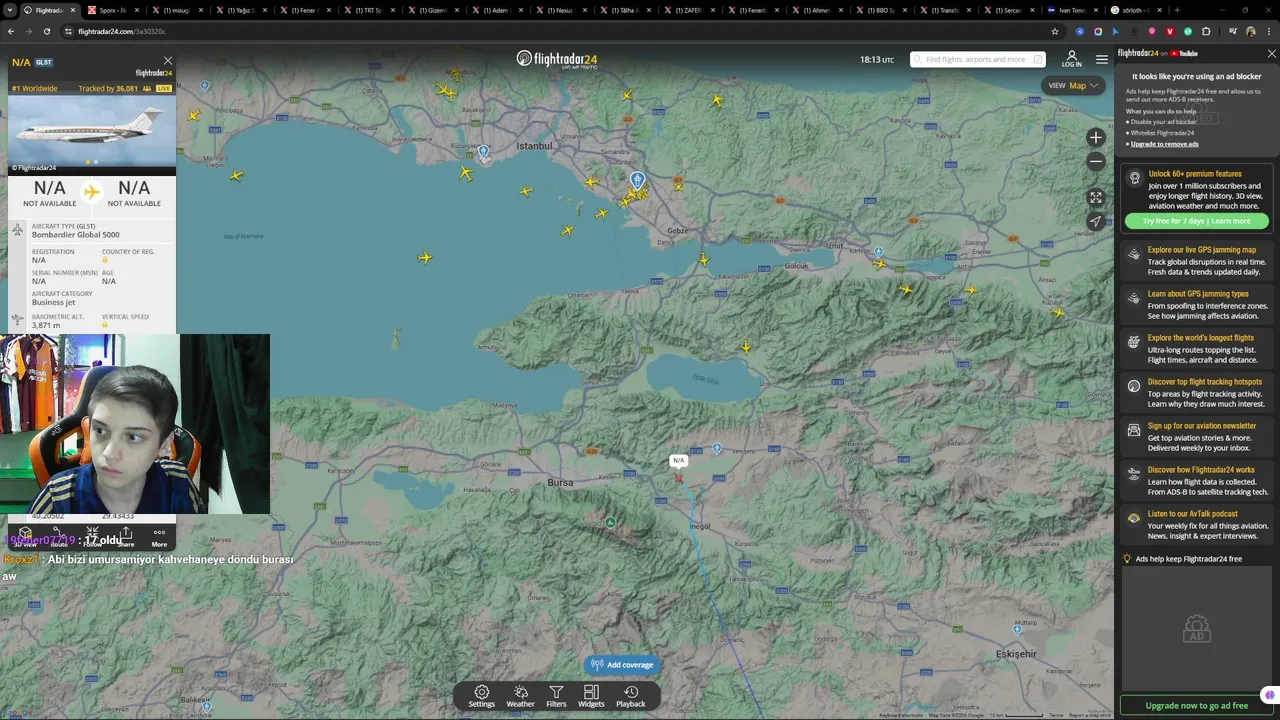Click the browser Back arrow
The height and width of the screenshot is (720, 1280).
tap(11, 31)
